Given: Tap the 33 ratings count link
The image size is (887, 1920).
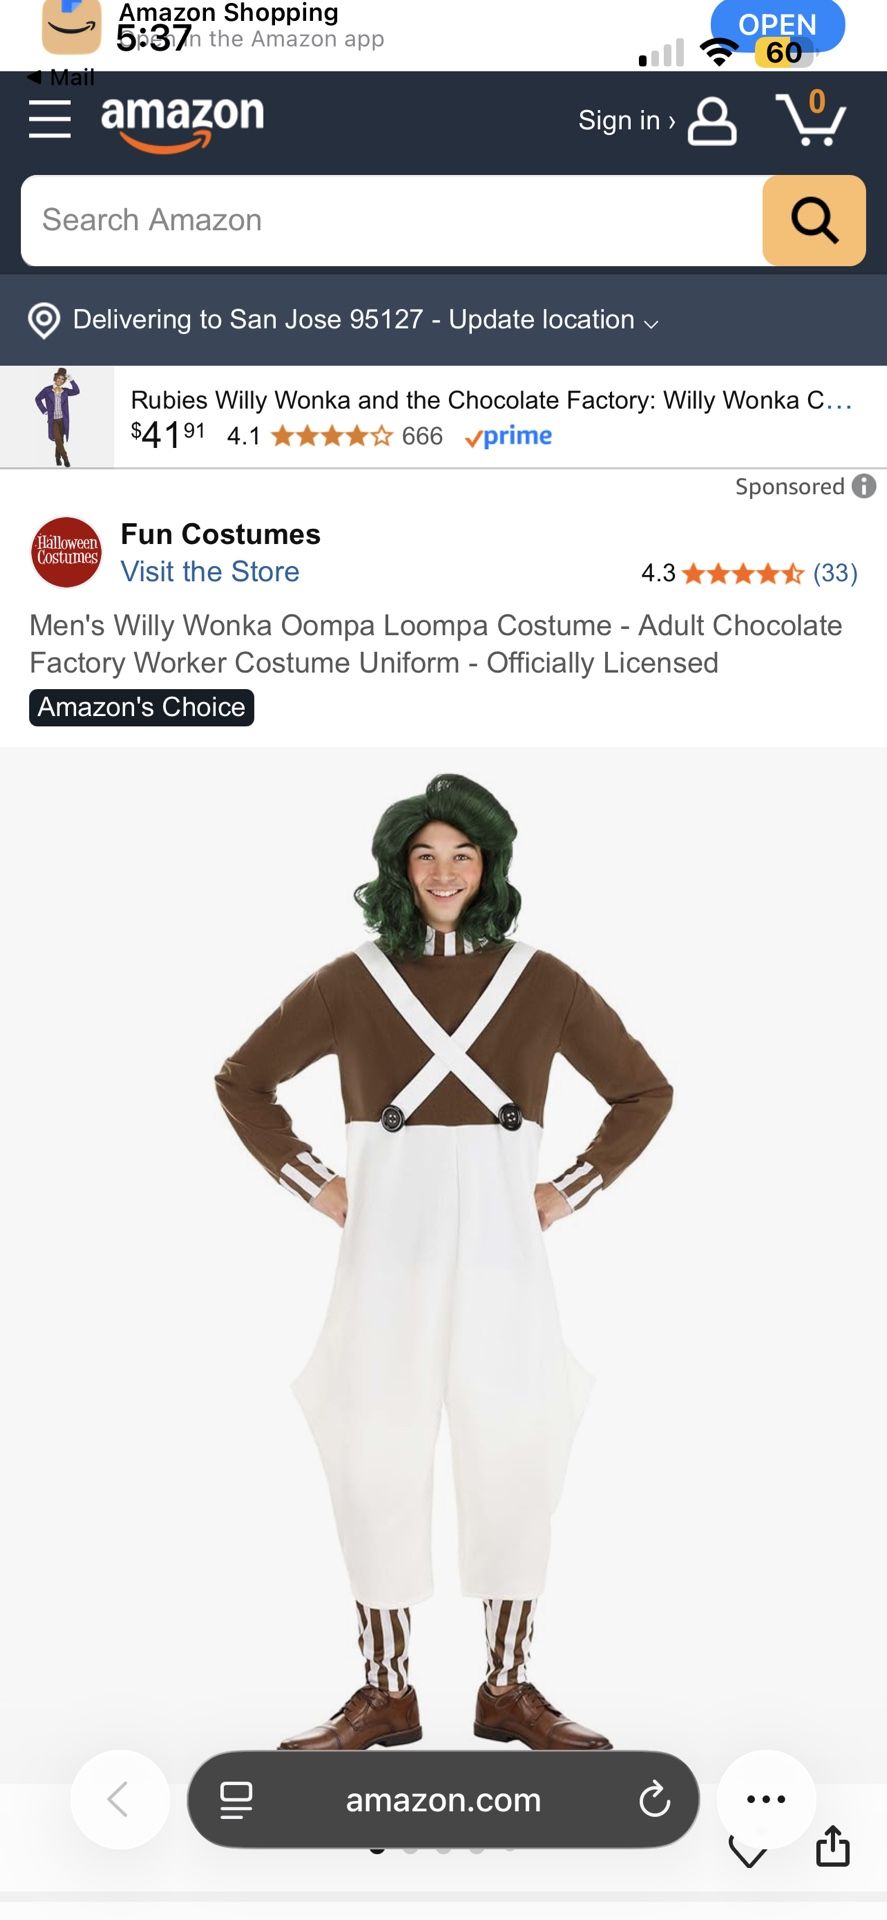Looking at the screenshot, I should 835,573.
